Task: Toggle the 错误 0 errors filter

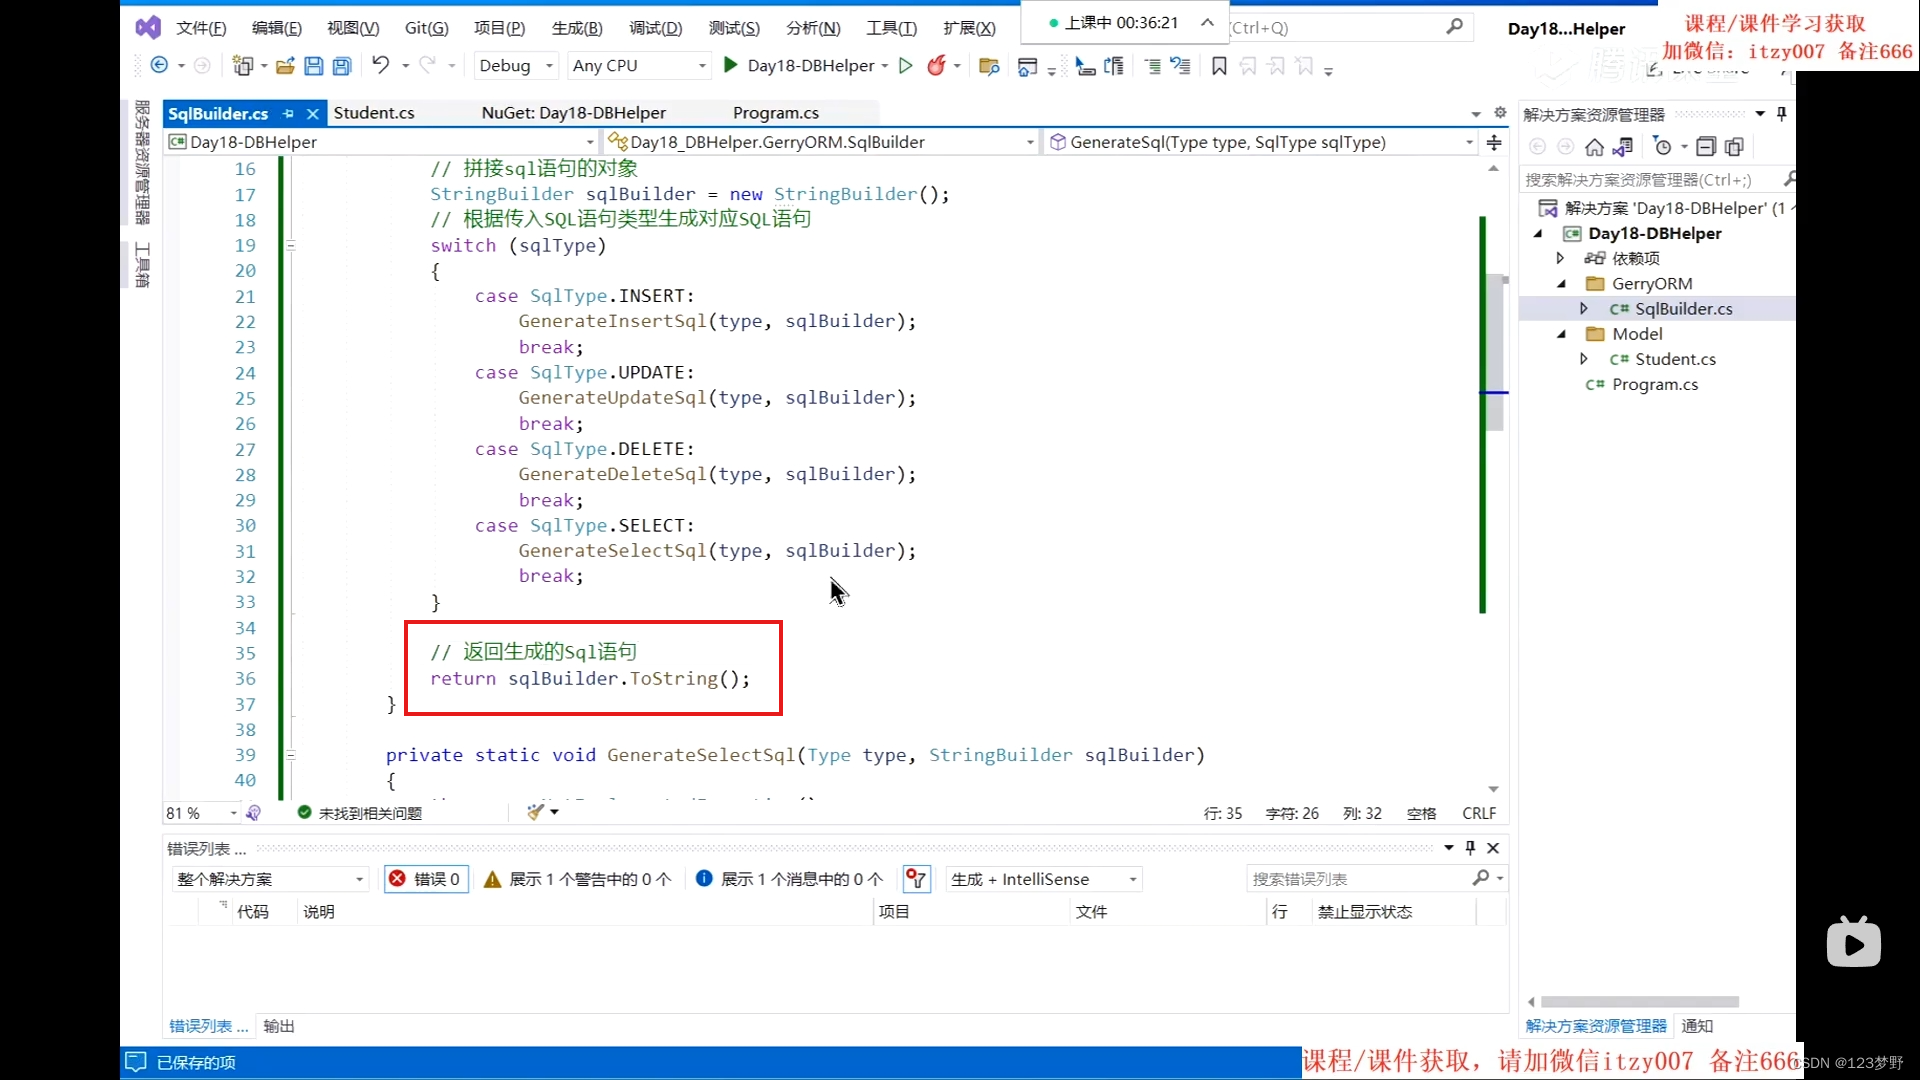Action: coord(426,879)
